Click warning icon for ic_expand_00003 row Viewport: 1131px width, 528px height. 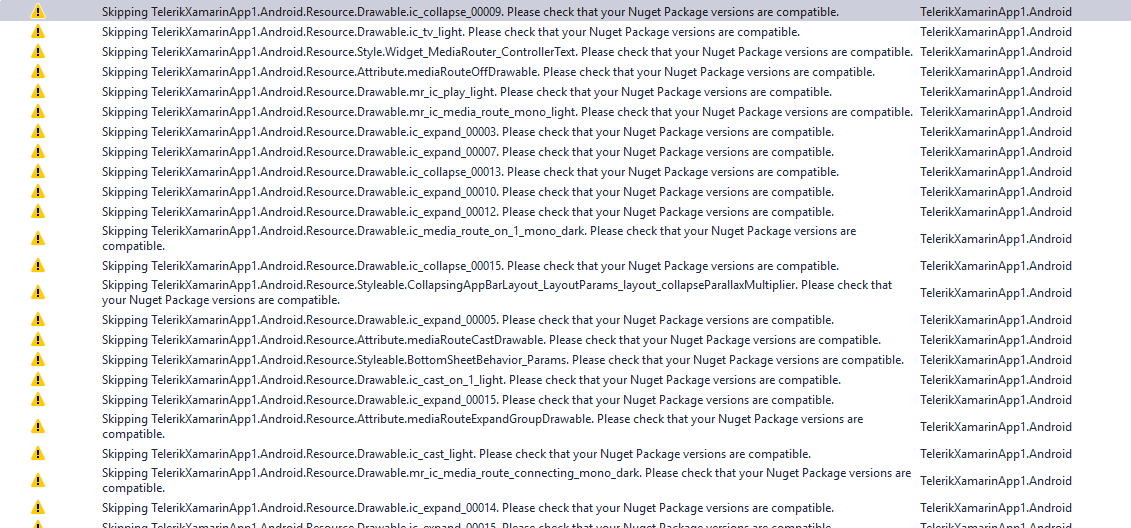tap(38, 132)
